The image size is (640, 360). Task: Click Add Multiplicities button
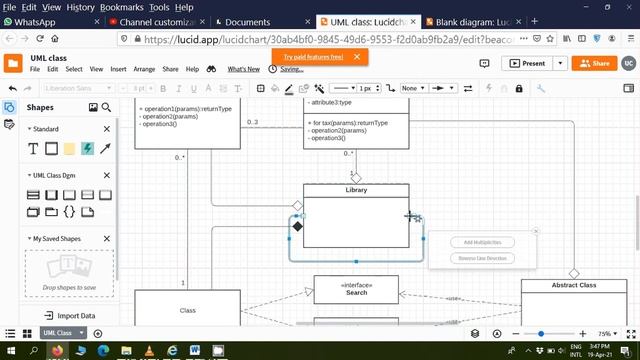point(482,242)
